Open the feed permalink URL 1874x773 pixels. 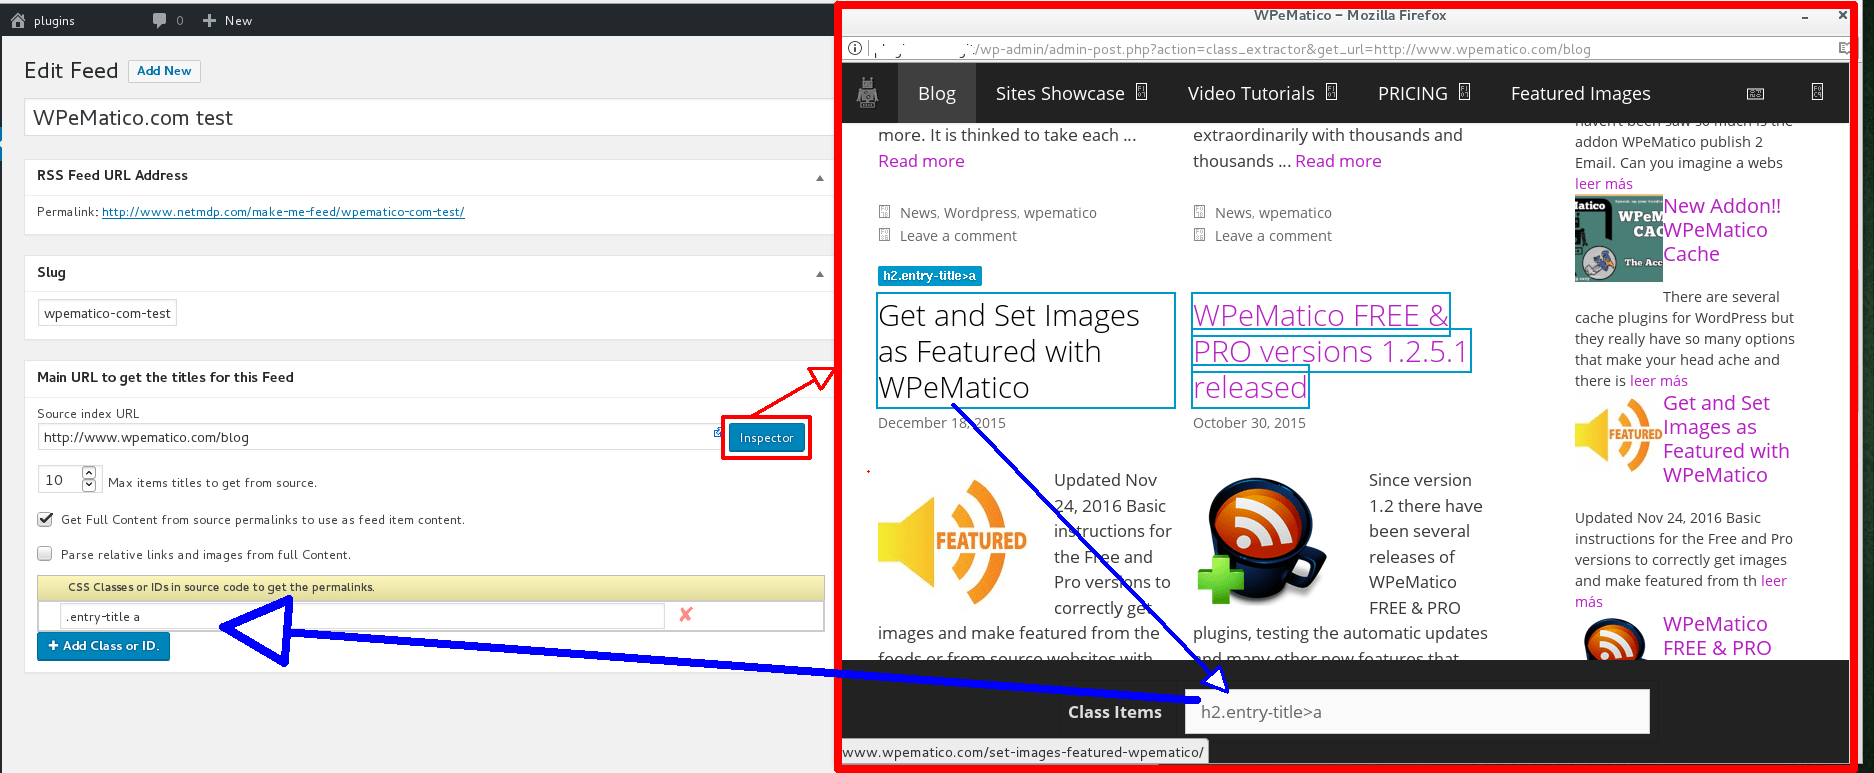tap(283, 212)
